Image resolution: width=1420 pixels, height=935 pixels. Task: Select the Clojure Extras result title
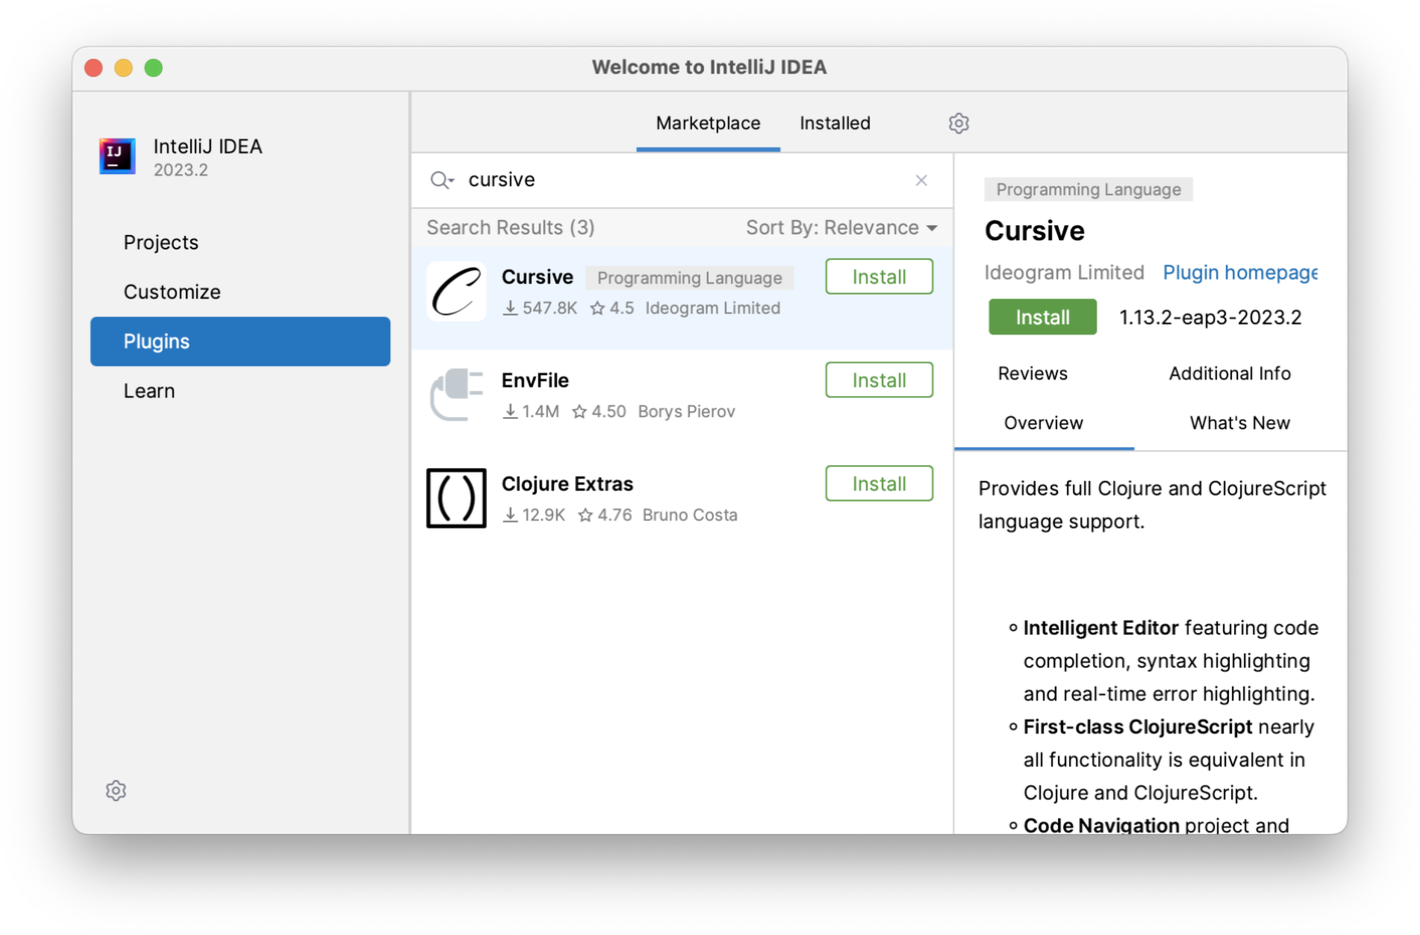point(567,484)
